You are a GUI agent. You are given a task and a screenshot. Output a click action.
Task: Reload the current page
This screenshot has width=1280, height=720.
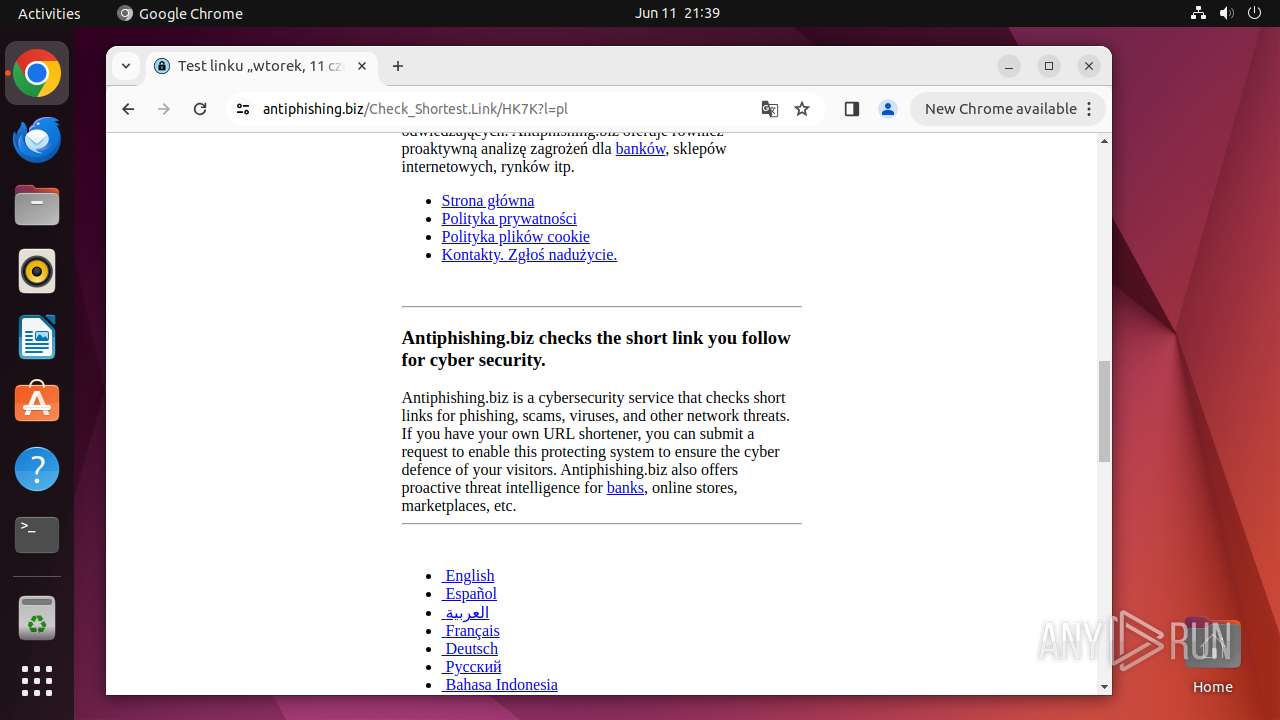click(x=200, y=109)
